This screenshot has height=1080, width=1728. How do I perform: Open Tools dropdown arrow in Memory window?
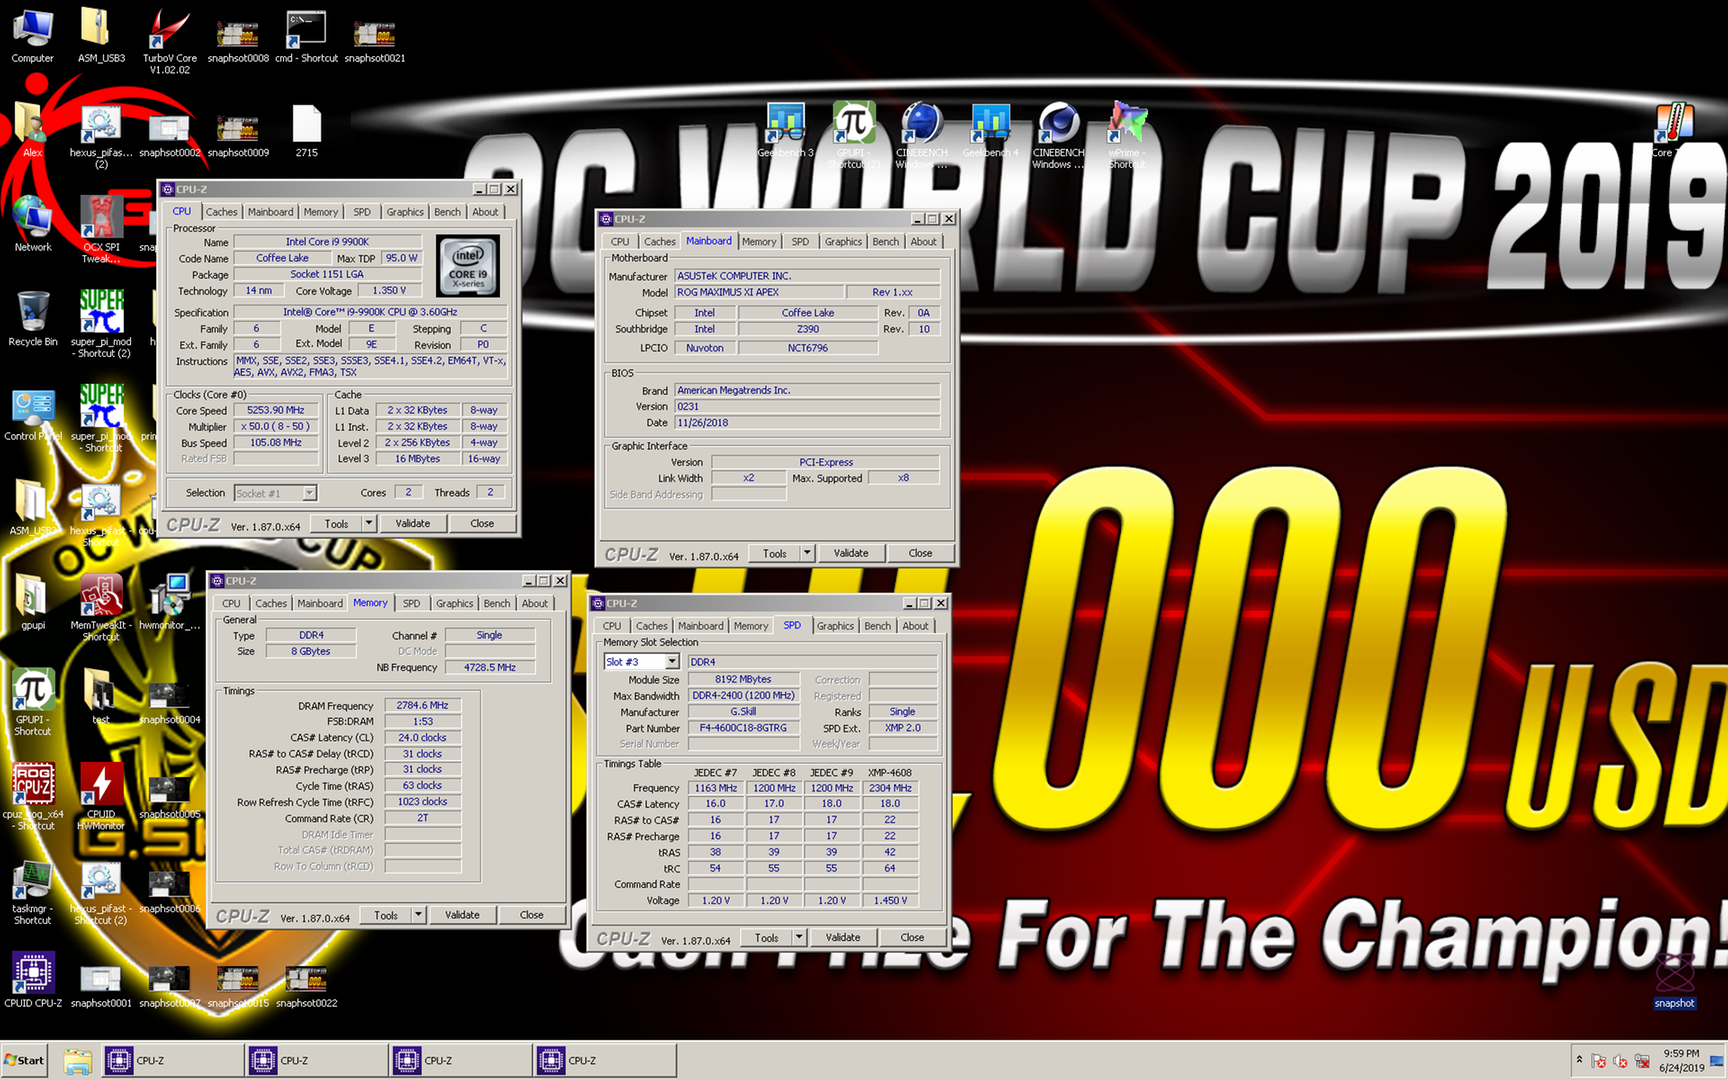[x=418, y=915]
